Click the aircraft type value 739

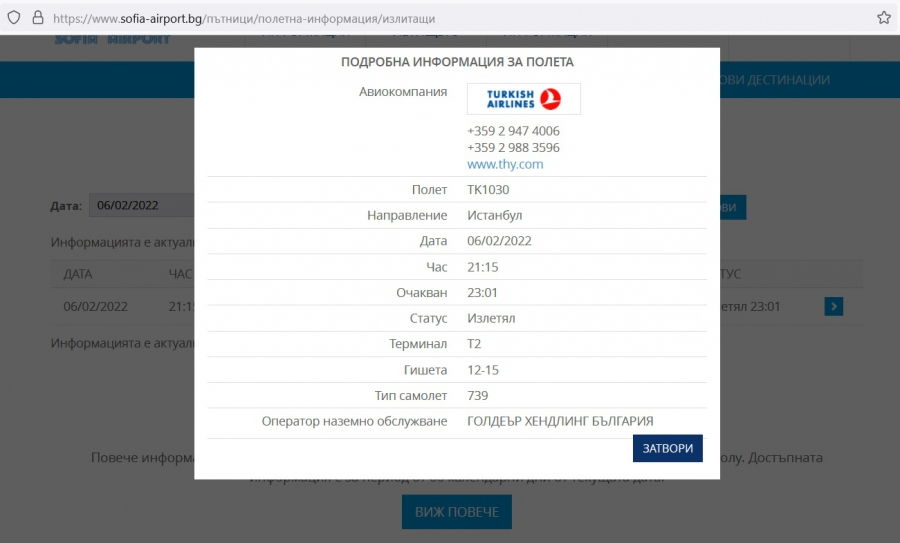click(x=478, y=395)
